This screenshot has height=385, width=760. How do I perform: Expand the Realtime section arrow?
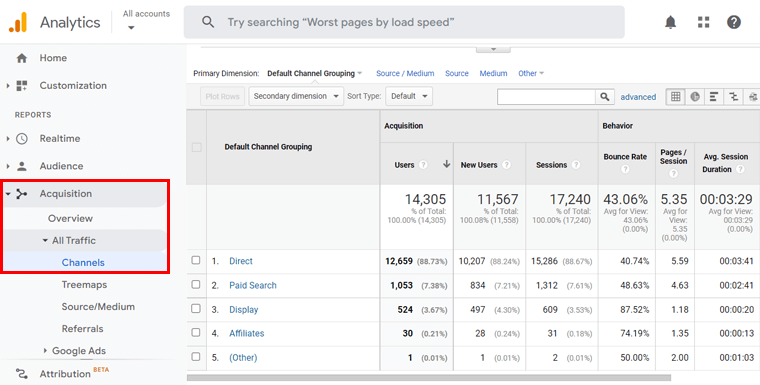(x=8, y=139)
